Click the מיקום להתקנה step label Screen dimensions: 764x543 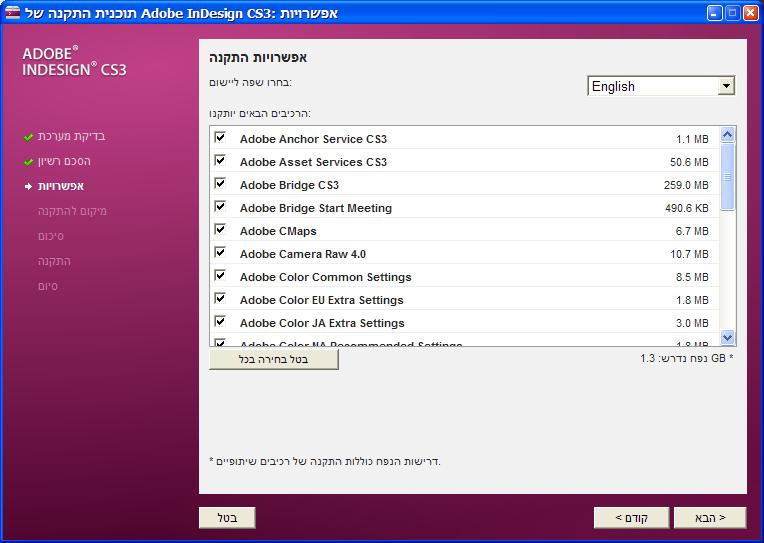click(x=72, y=211)
